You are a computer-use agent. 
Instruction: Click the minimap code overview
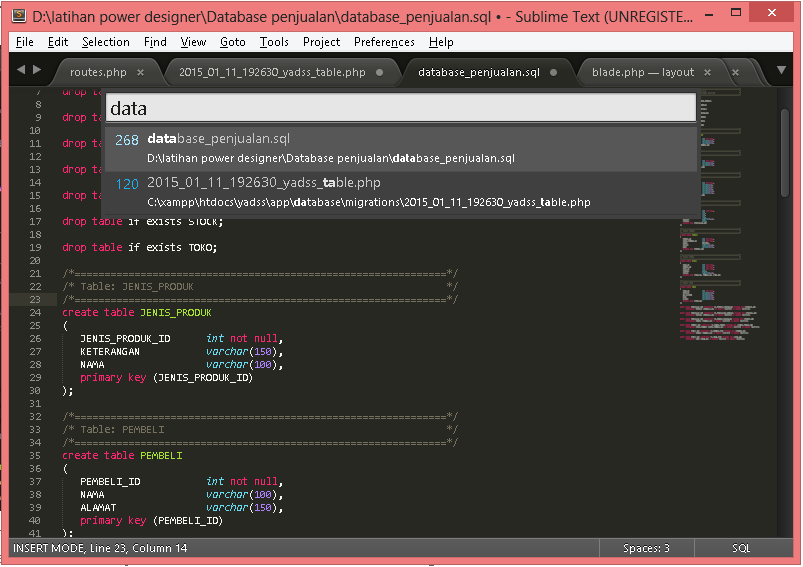(719, 215)
